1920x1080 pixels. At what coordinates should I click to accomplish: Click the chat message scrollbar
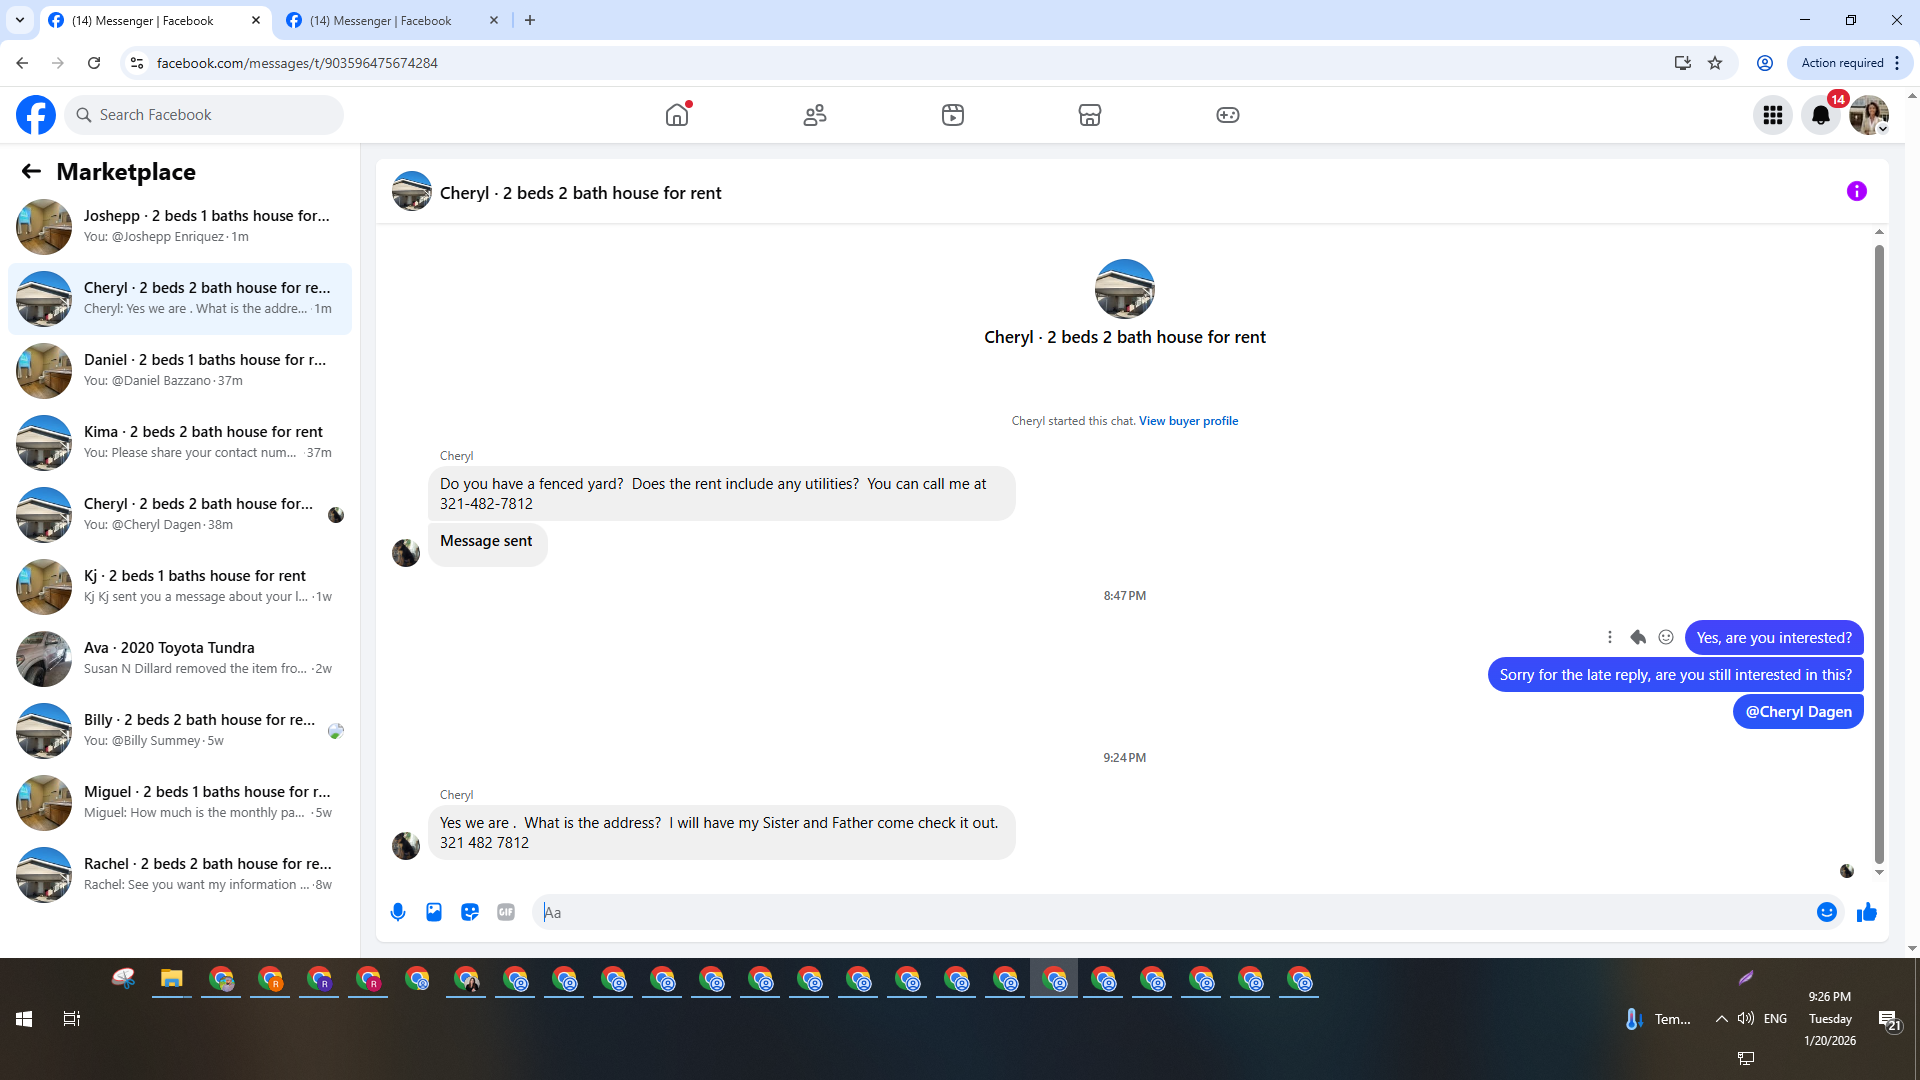(1879, 552)
